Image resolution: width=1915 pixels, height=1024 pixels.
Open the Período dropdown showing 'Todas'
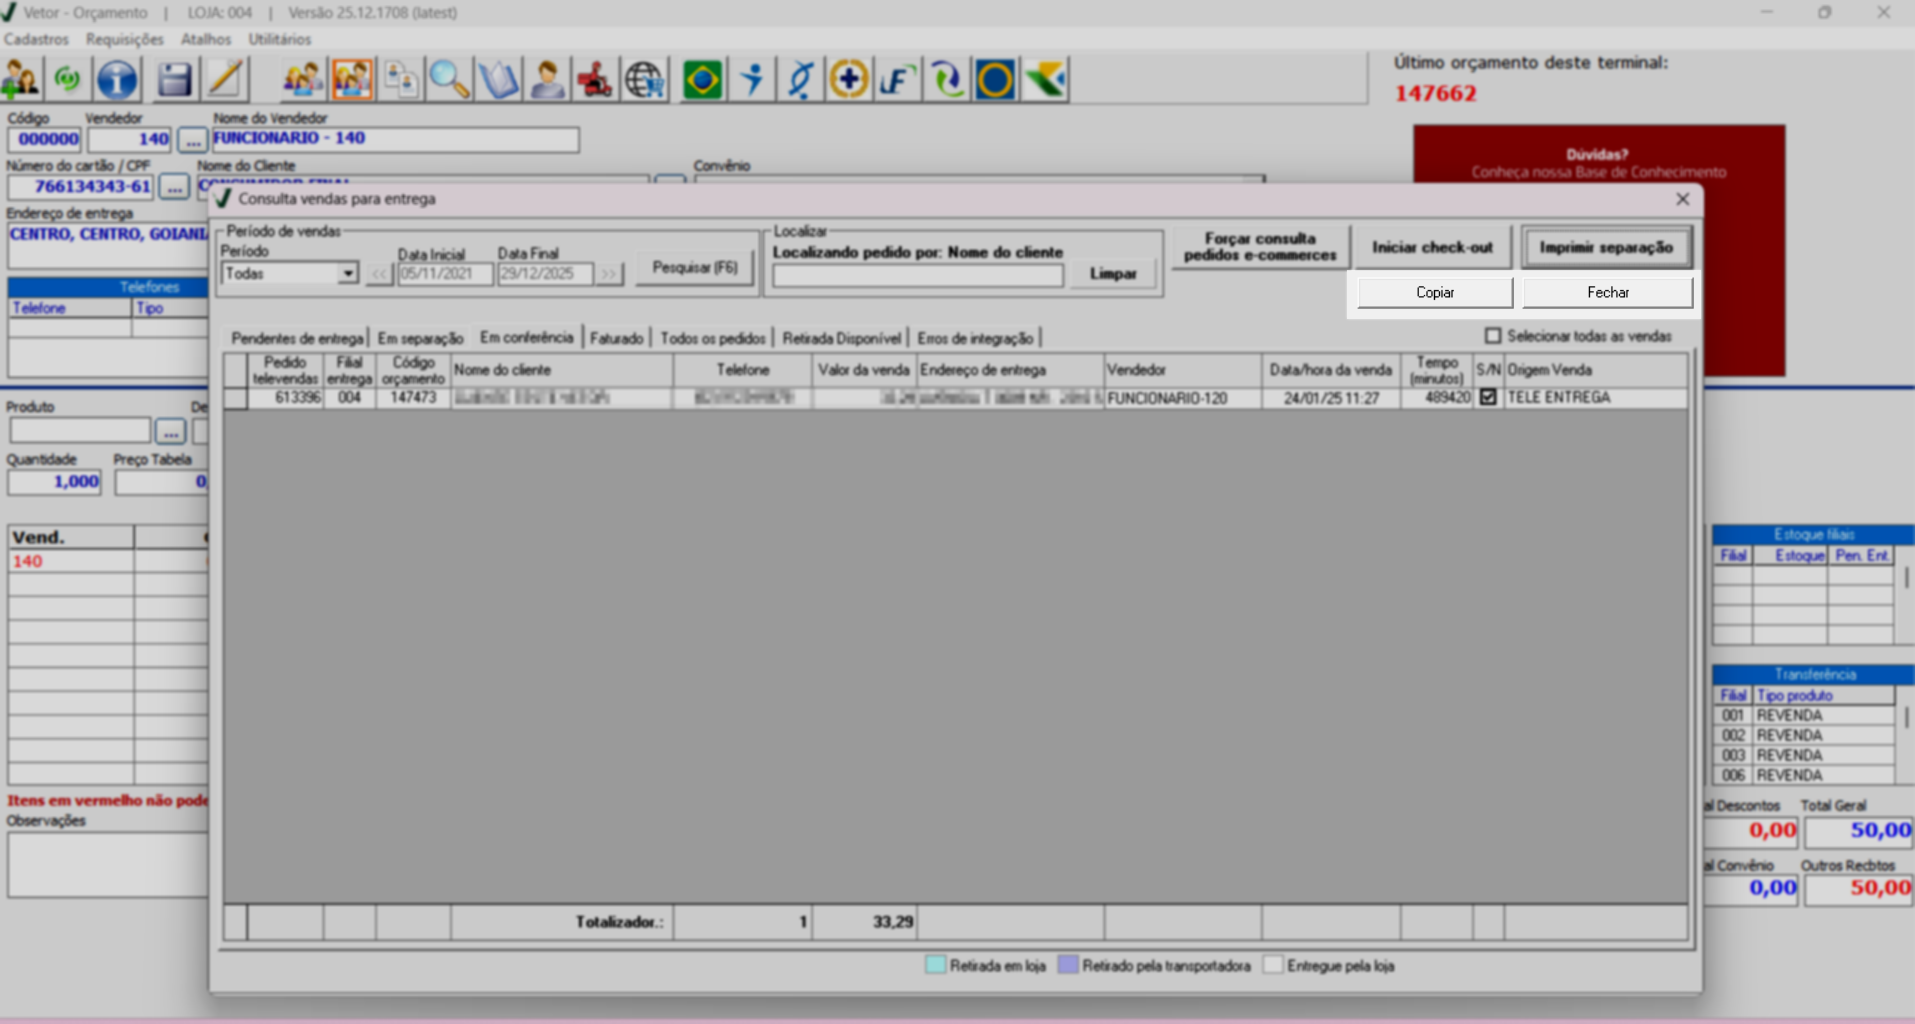[x=347, y=274]
